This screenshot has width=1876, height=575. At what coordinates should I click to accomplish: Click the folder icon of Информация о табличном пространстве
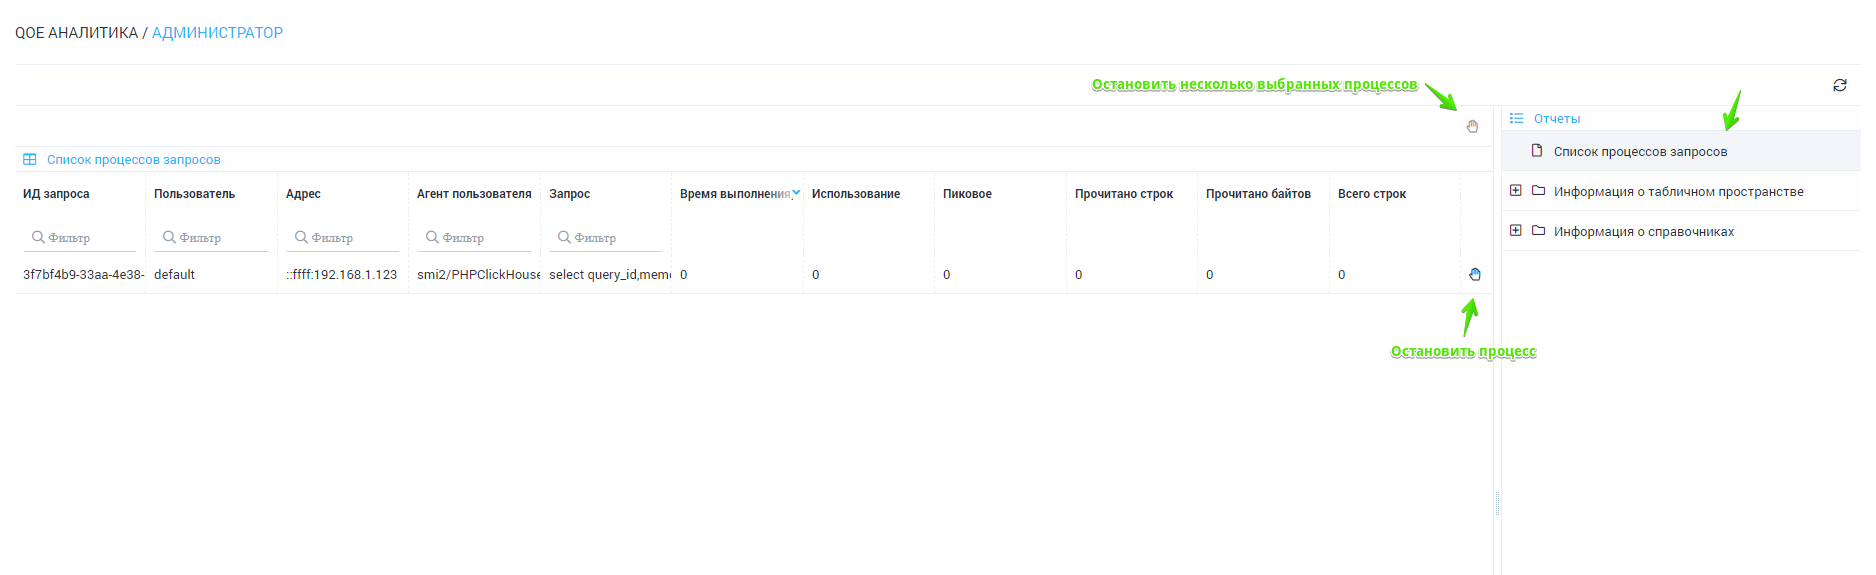point(1539,191)
